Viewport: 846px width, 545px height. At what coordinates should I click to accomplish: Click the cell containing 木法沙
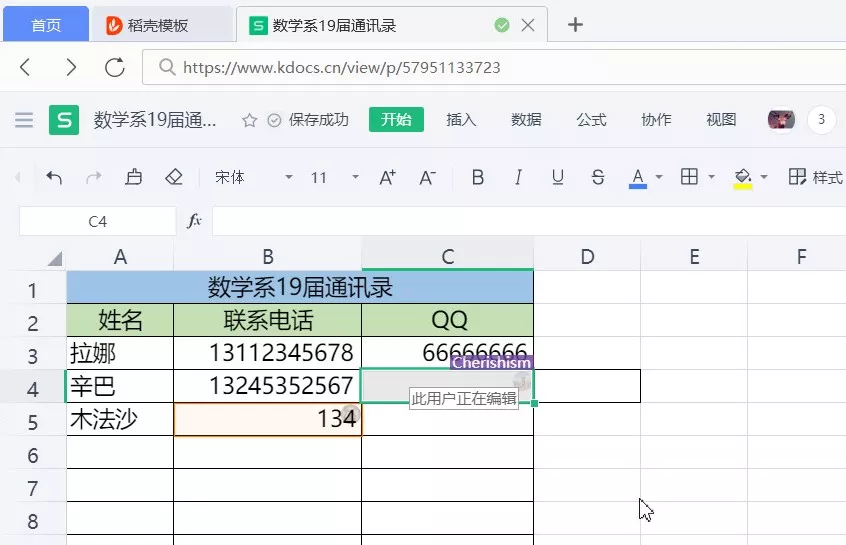[120, 419]
